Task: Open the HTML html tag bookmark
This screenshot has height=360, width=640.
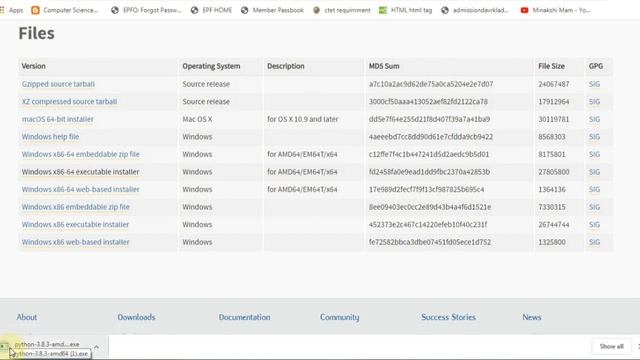Action: pos(405,10)
